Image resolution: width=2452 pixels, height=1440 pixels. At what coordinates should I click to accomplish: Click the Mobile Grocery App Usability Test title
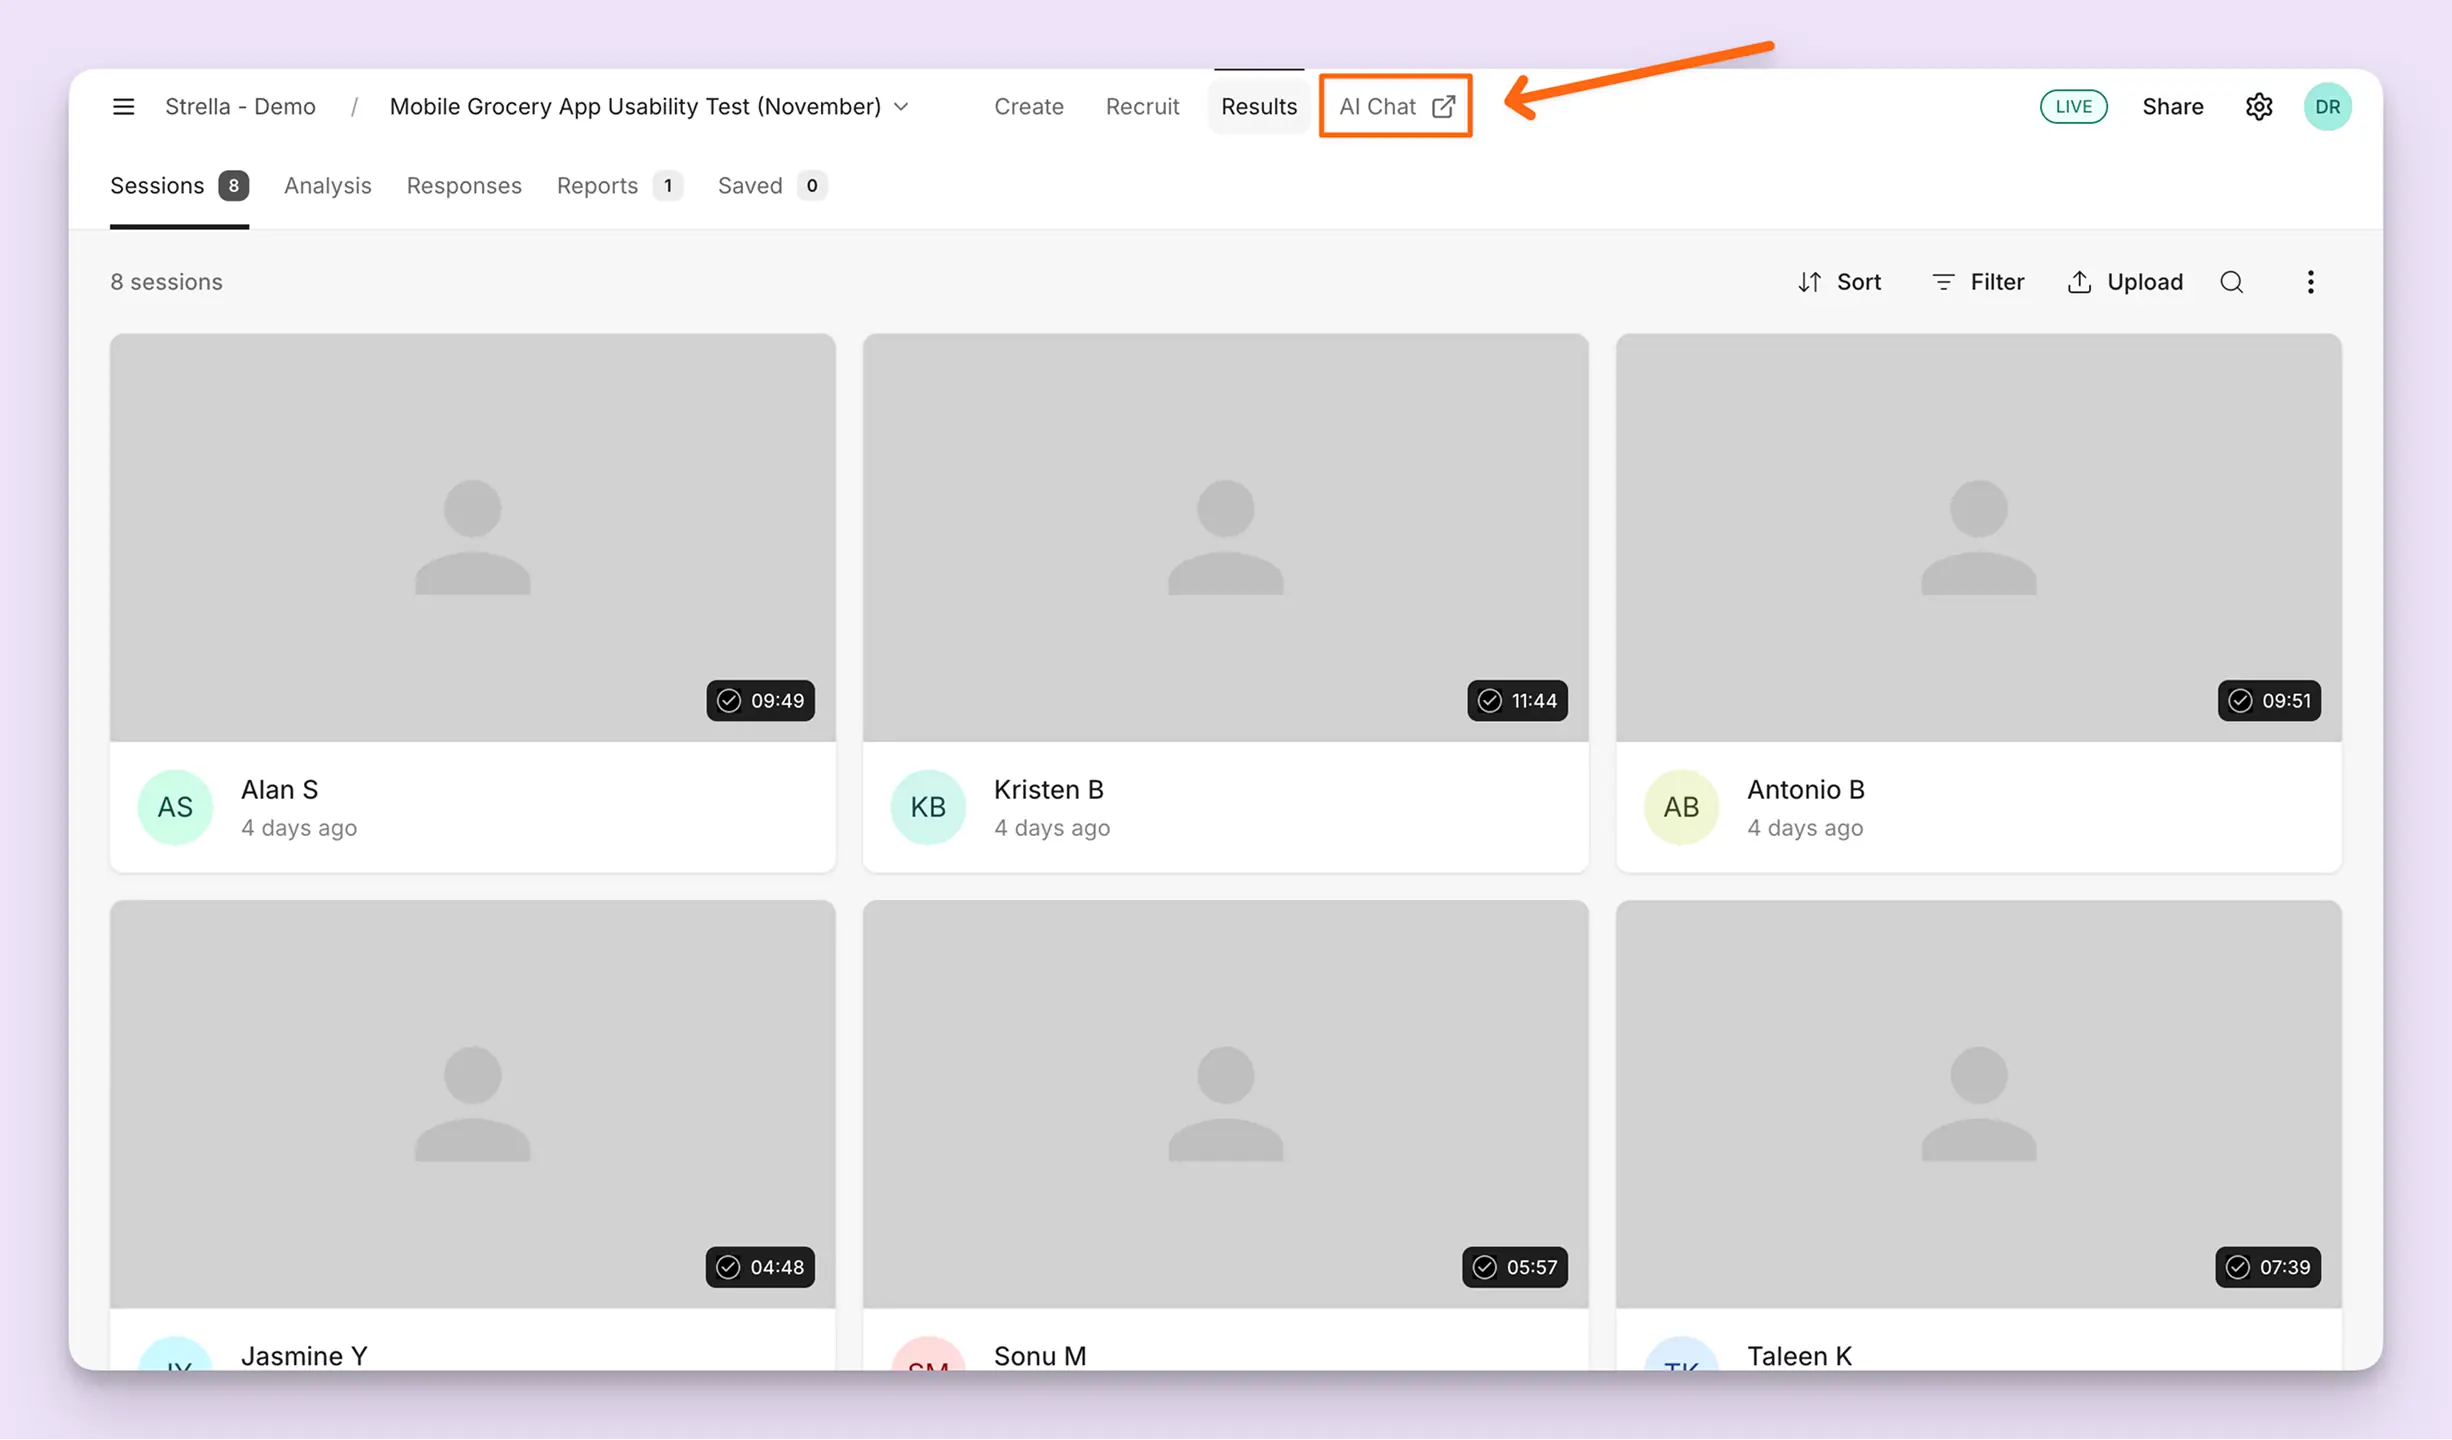point(635,106)
